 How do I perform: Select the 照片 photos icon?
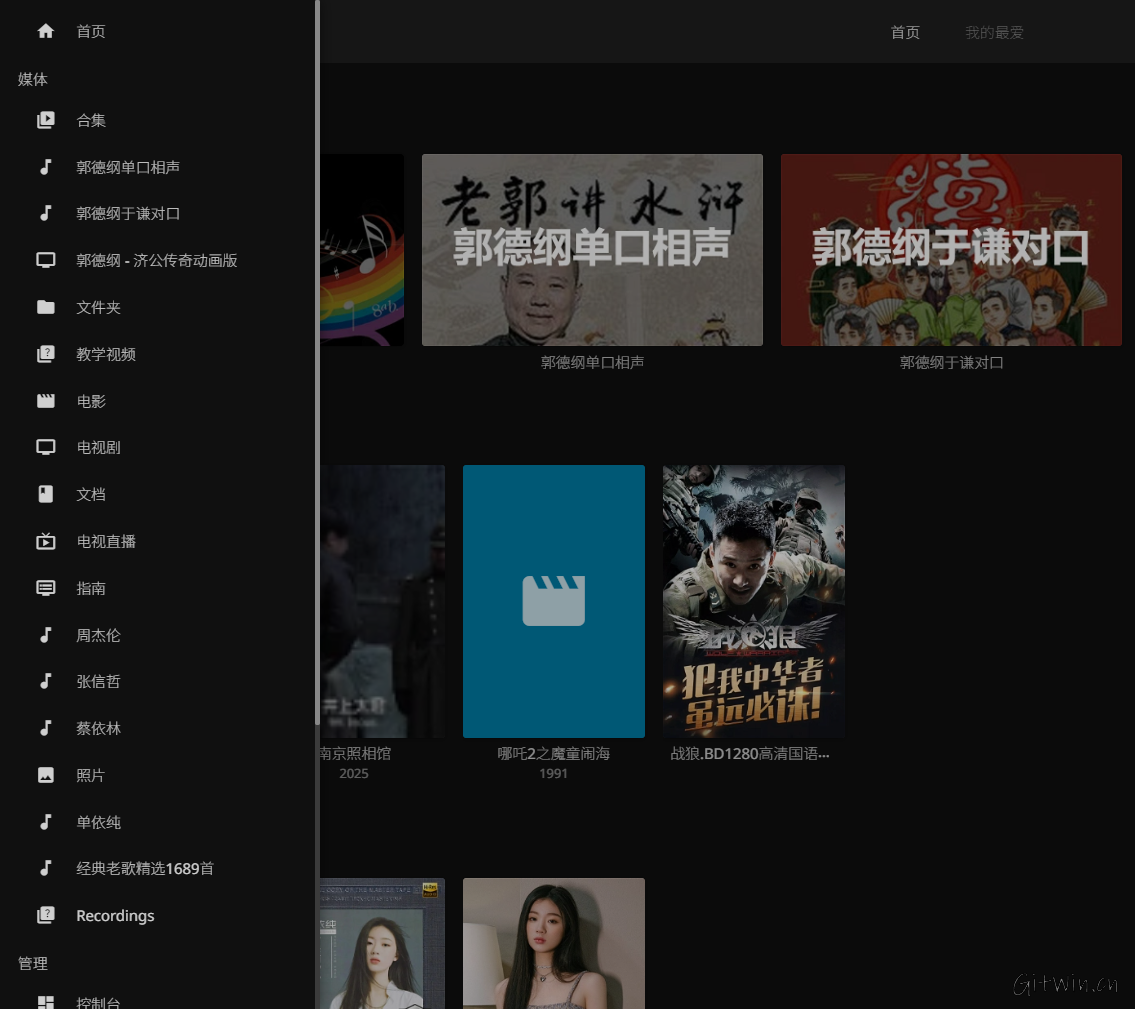click(45, 775)
